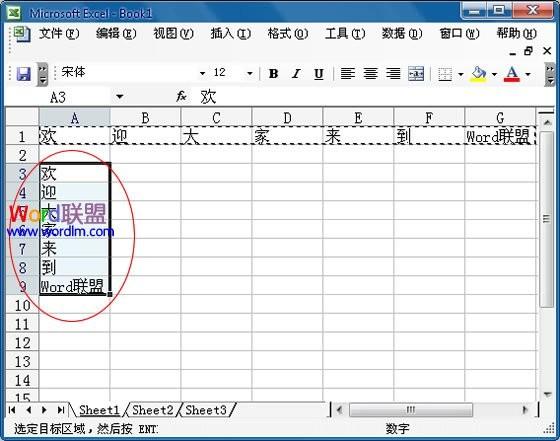Open the 数据(D) menu
Viewport: 560px width, 441px height.
[x=402, y=34]
